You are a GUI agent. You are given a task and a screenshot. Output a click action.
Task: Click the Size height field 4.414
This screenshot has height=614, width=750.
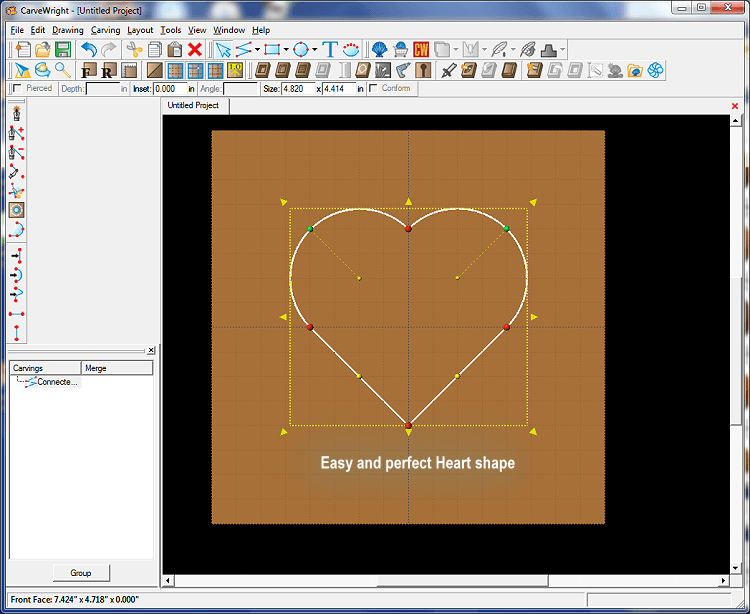coord(339,88)
